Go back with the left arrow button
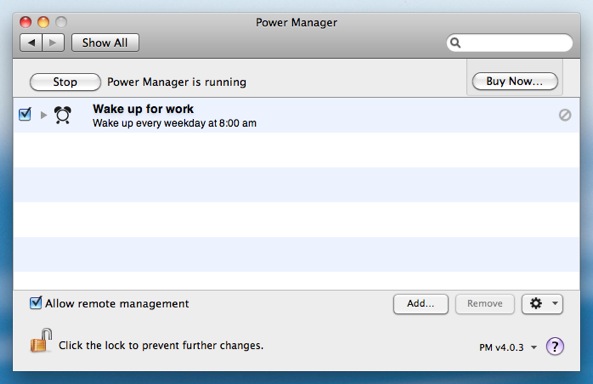Screen dimensions: 593x384 [31, 43]
